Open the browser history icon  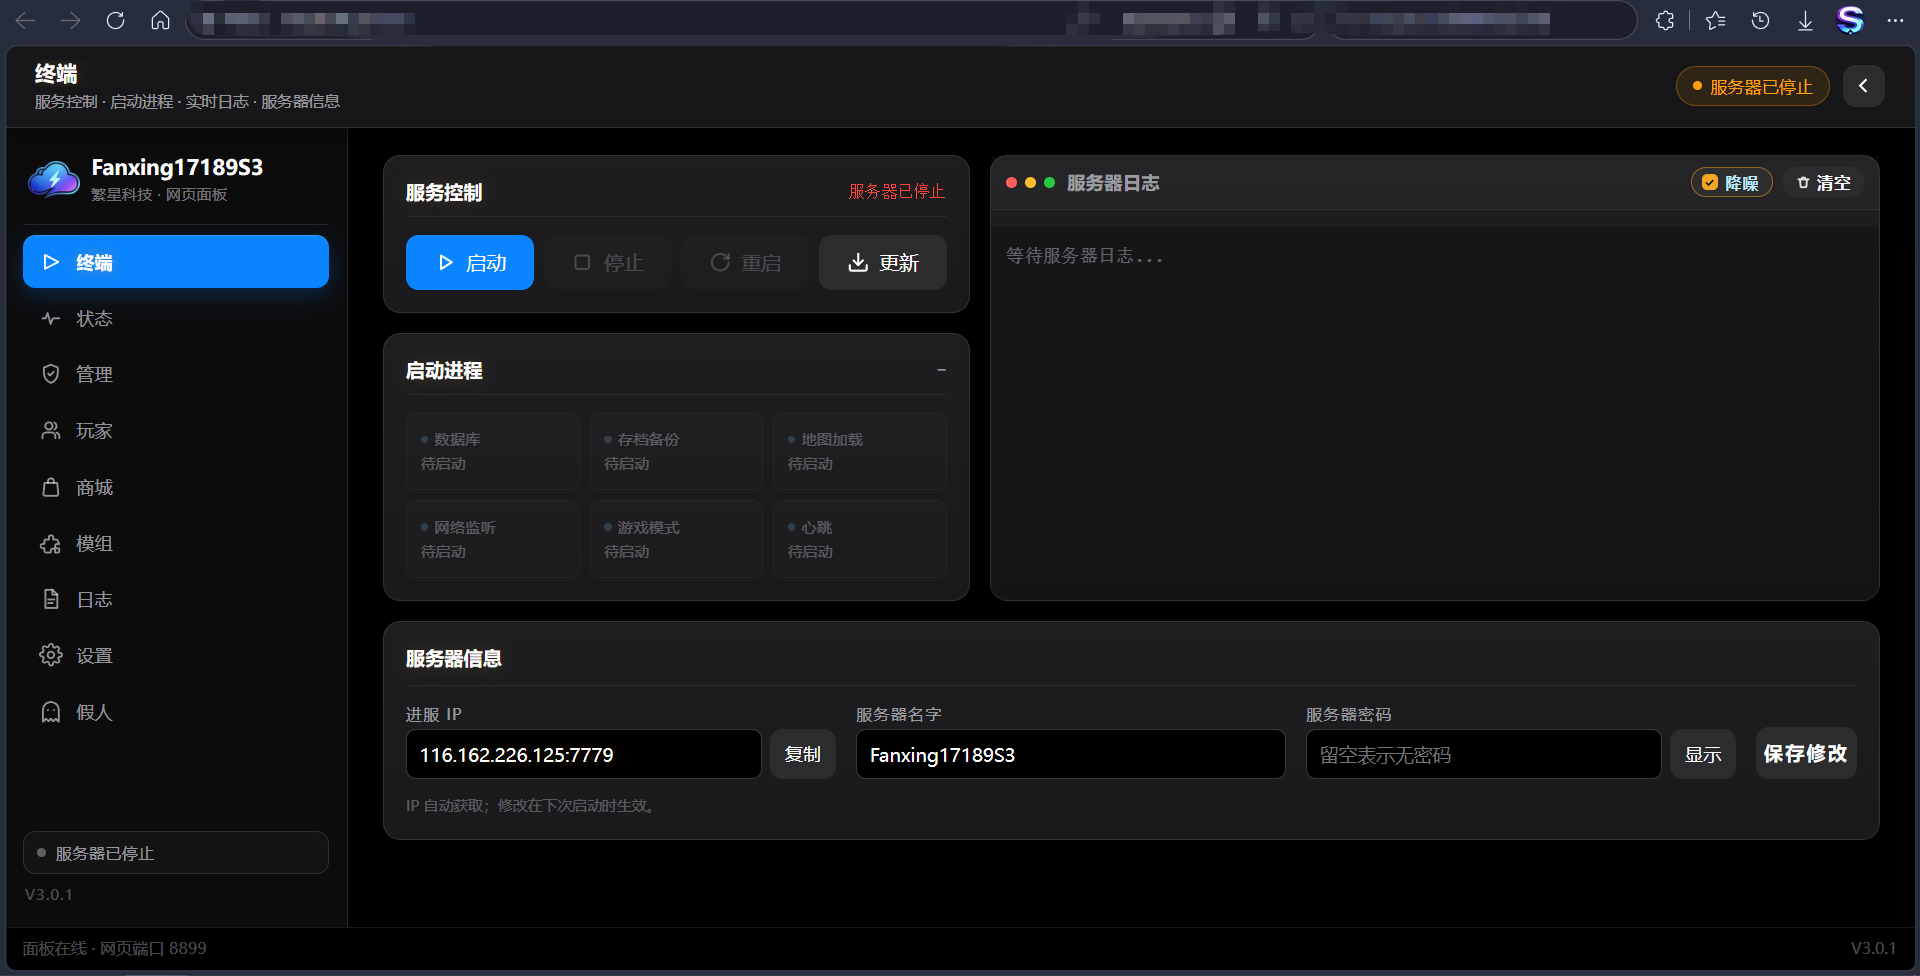click(x=1761, y=20)
